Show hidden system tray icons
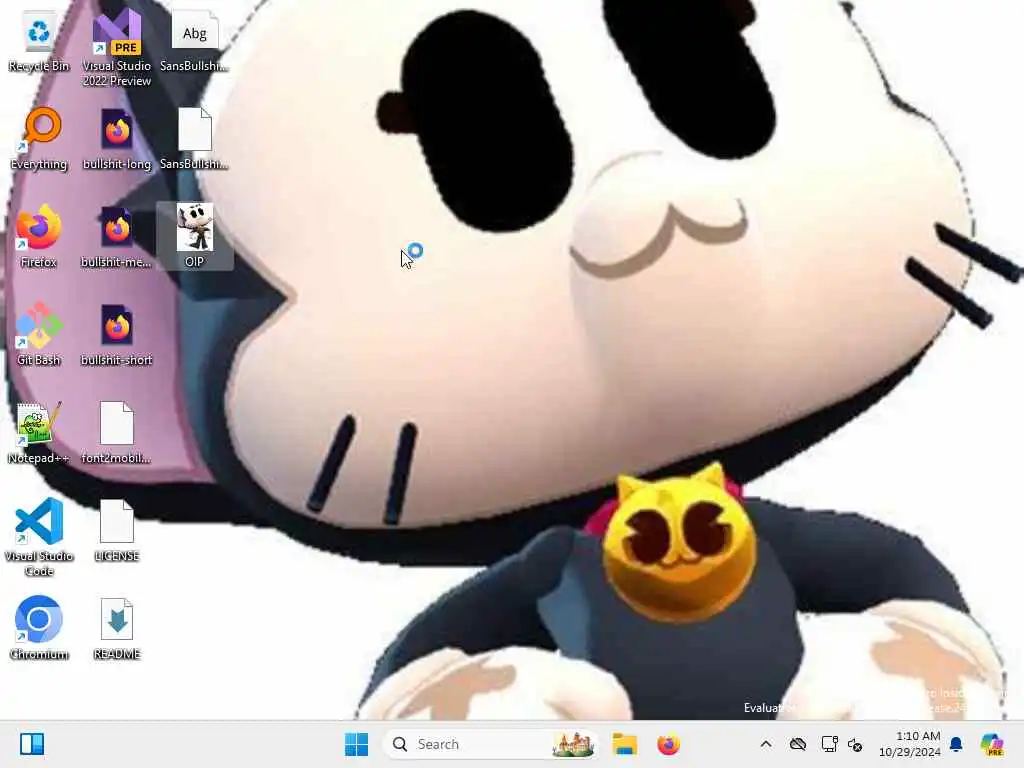Screen dimensions: 1024x768 point(766,744)
